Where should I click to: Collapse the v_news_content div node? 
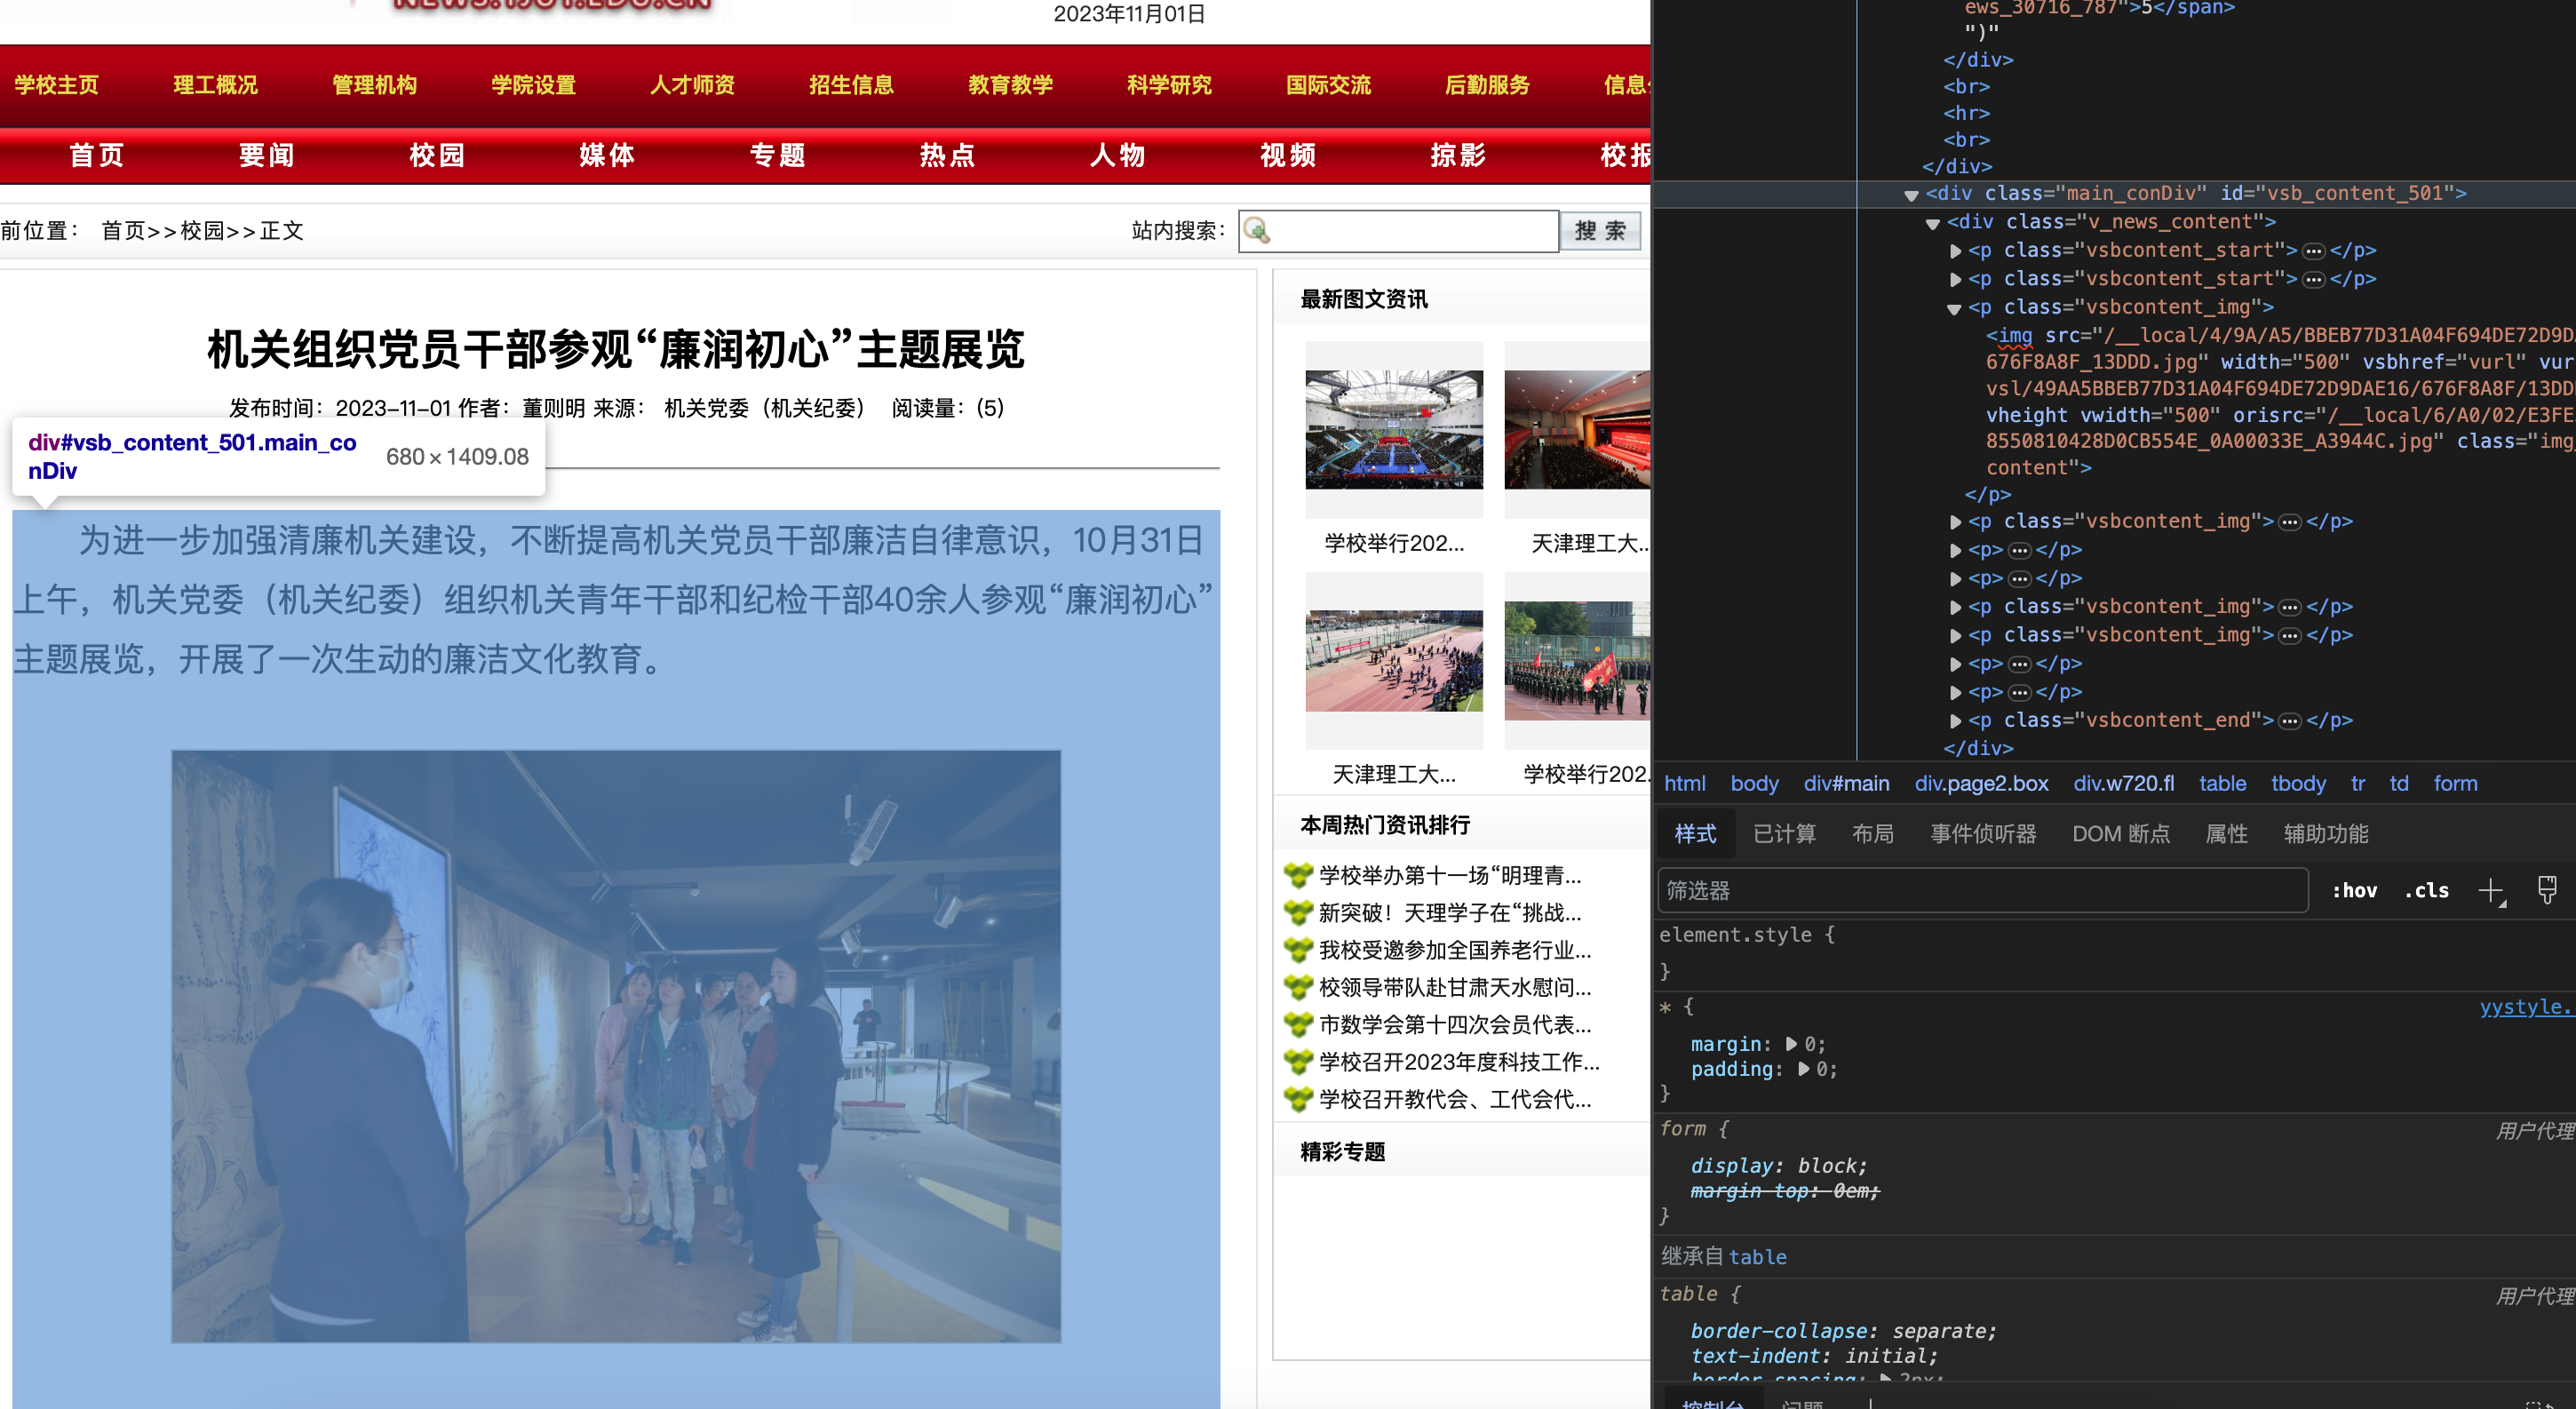click(1932, 223)
